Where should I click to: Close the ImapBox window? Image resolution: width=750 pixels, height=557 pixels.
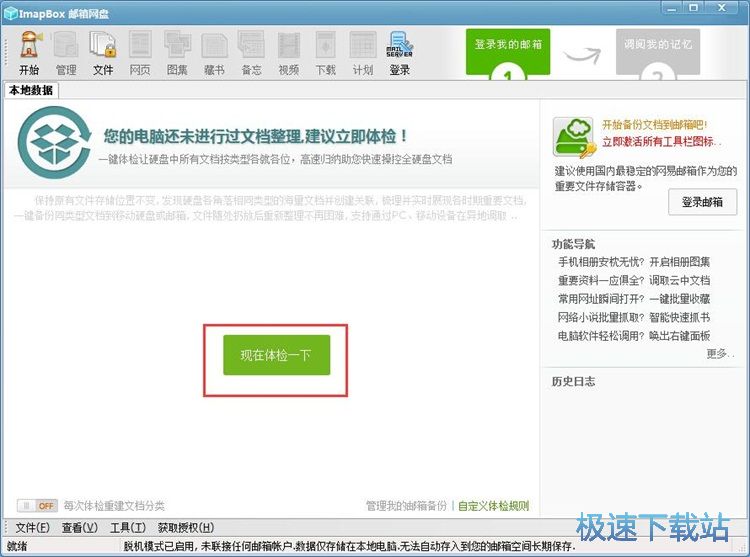(722, 8)
